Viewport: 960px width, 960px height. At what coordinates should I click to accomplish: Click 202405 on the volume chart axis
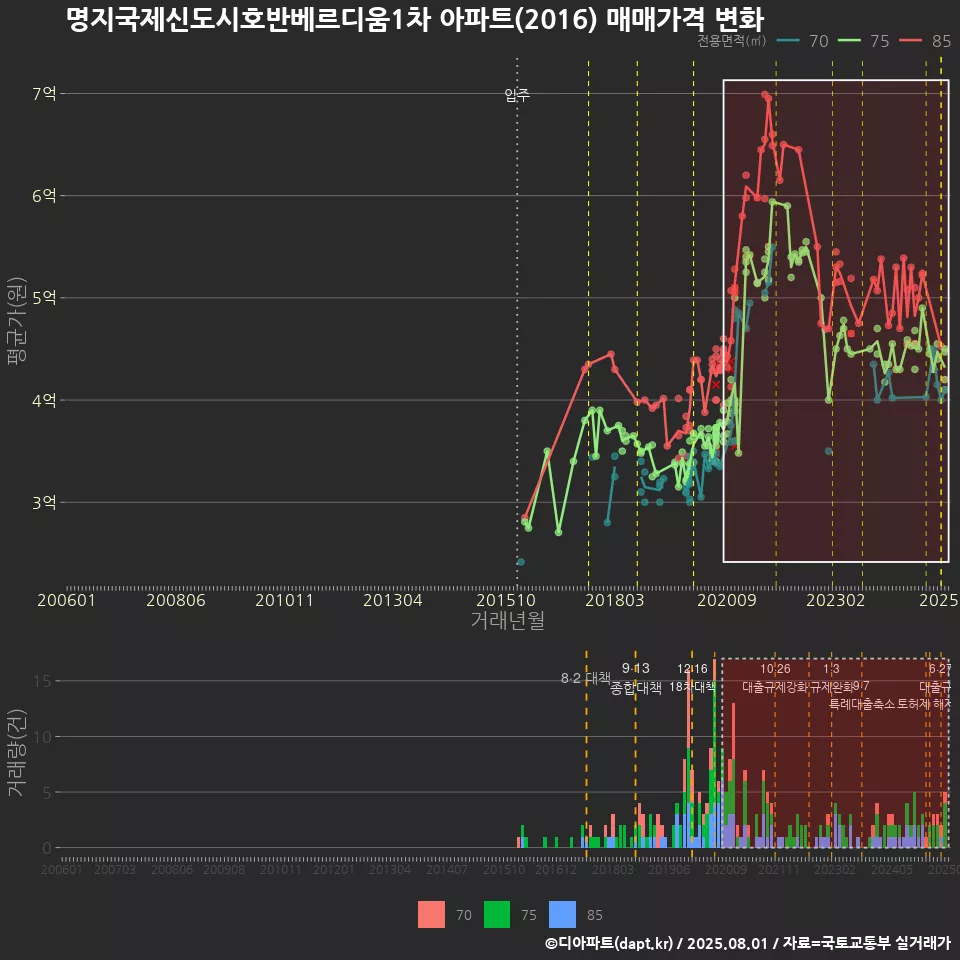(892, 869)
